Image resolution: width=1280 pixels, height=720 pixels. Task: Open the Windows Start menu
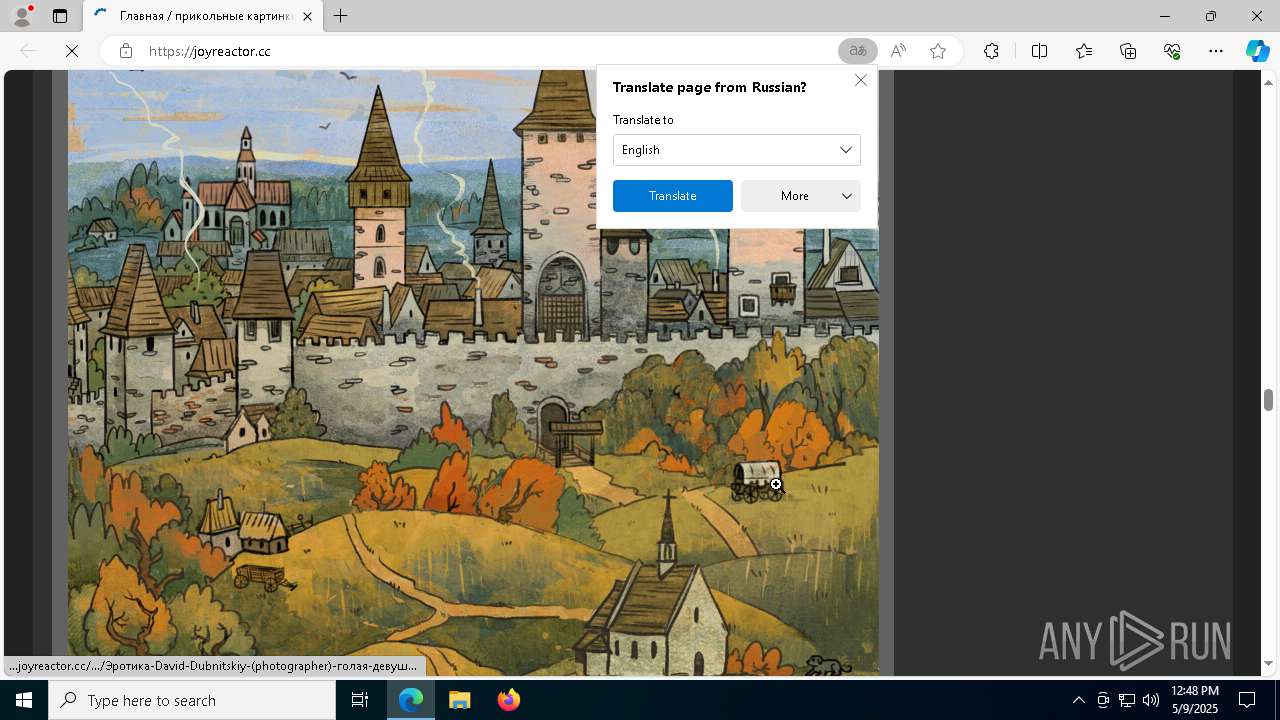pos(24,700)
